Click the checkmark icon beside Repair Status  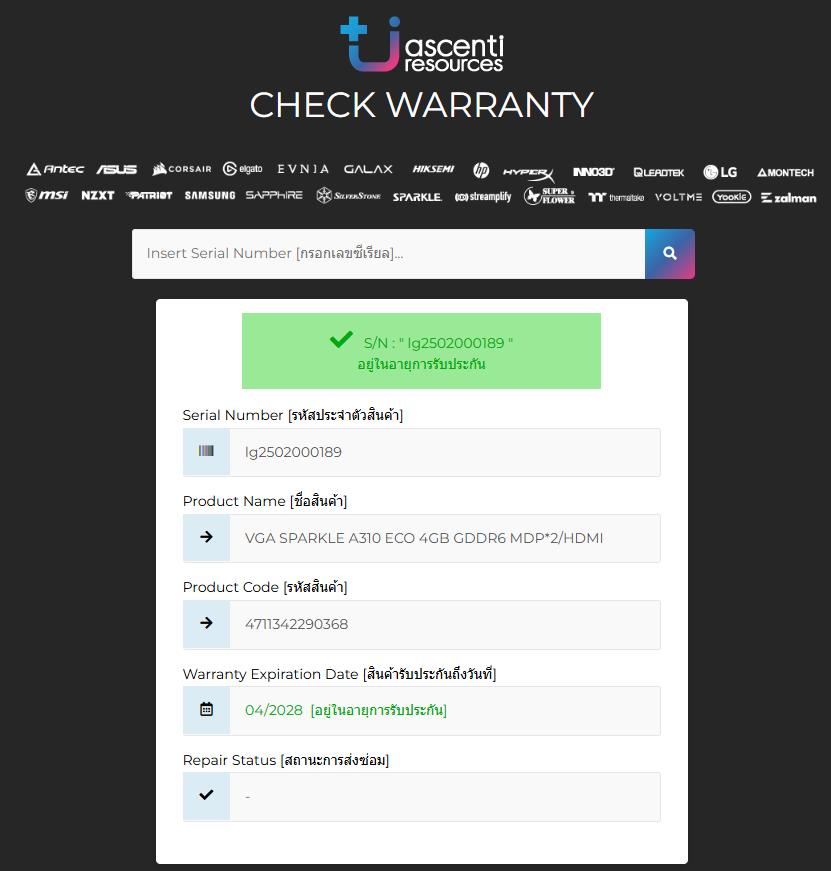click(206, 795)
